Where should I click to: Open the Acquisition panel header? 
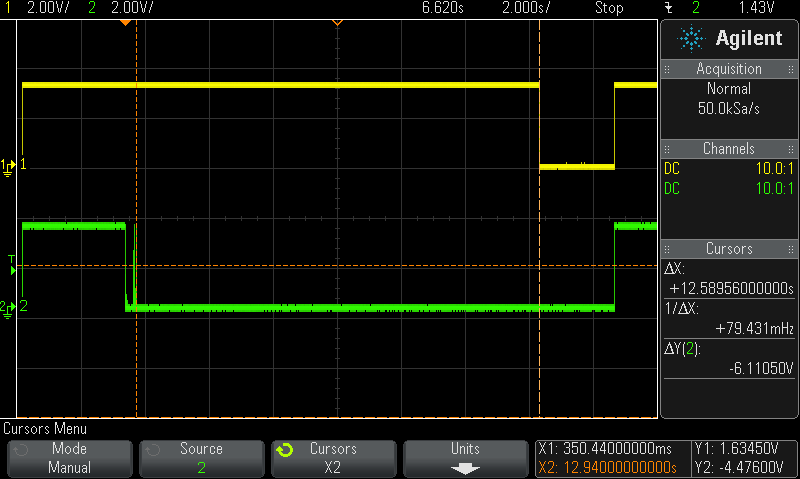(x=729, y=69)
